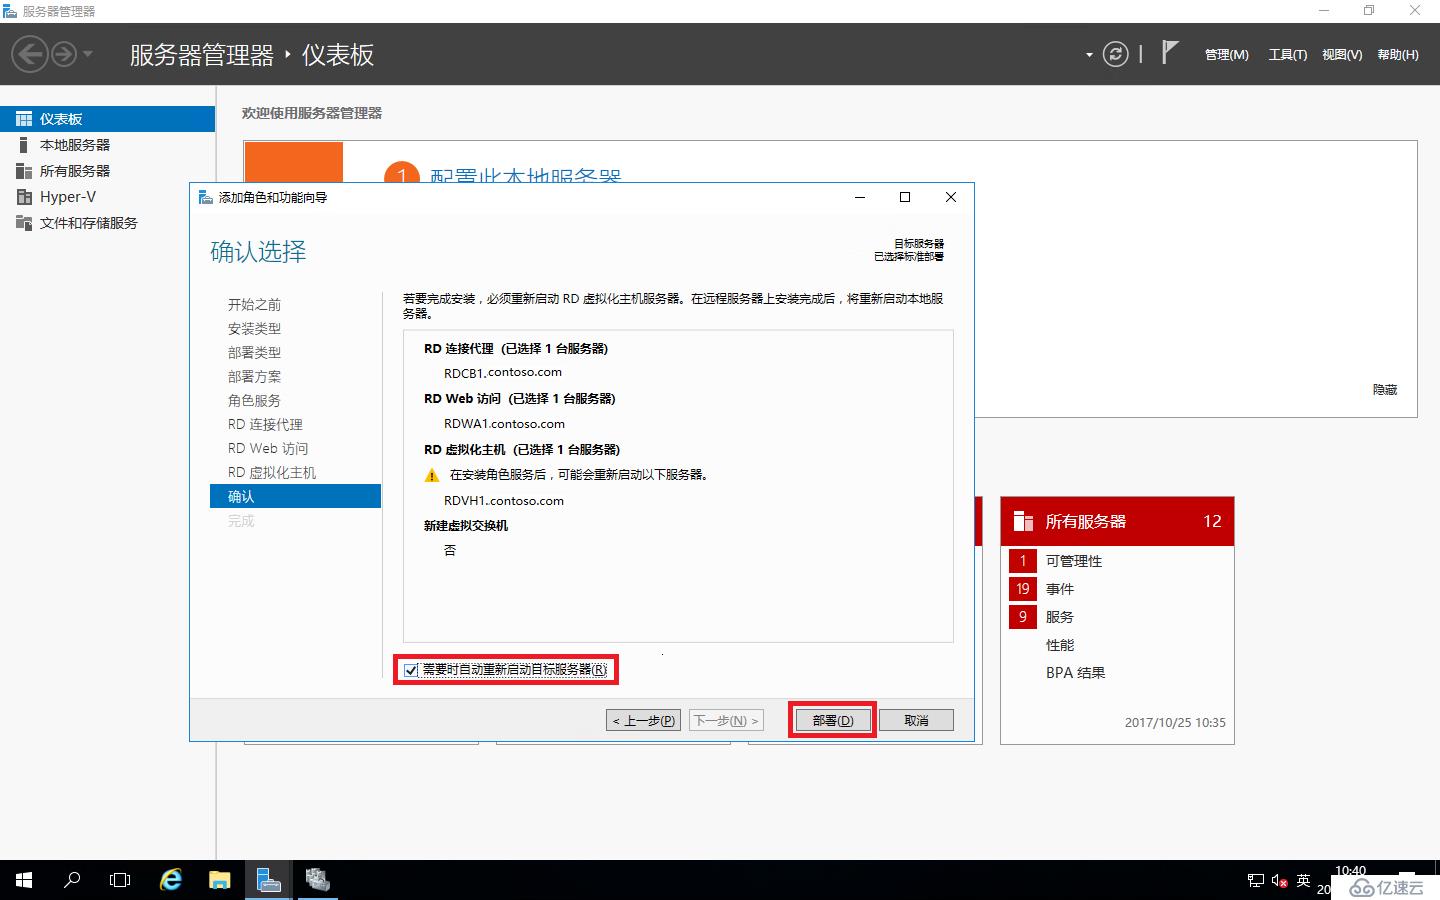Click the 取消 button in the wizard
Image resolution: width=1440 pixels, height=900 pixels.
point(917,720)
